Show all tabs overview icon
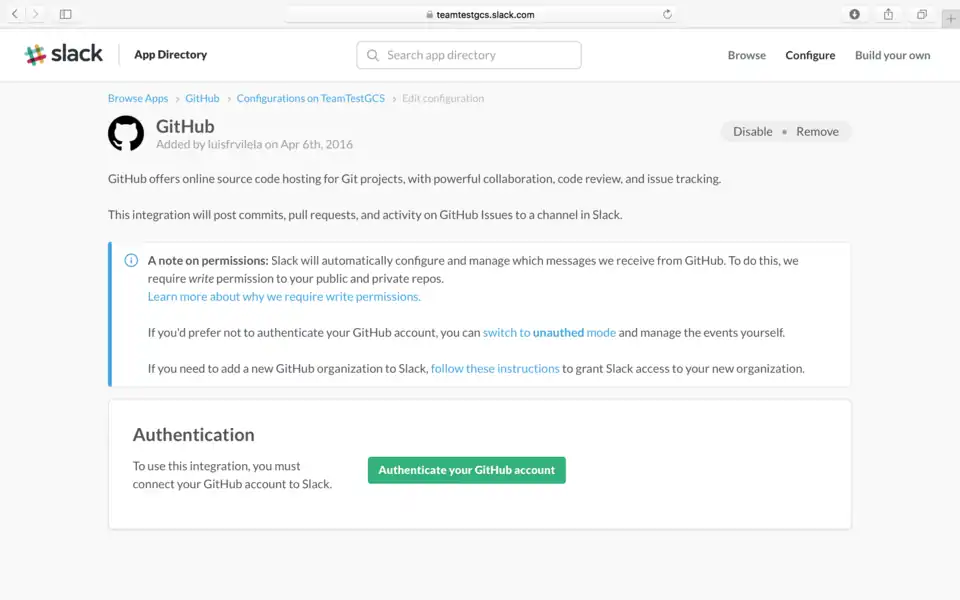Viewport: 960px width, 600px height. coord(921,14)
